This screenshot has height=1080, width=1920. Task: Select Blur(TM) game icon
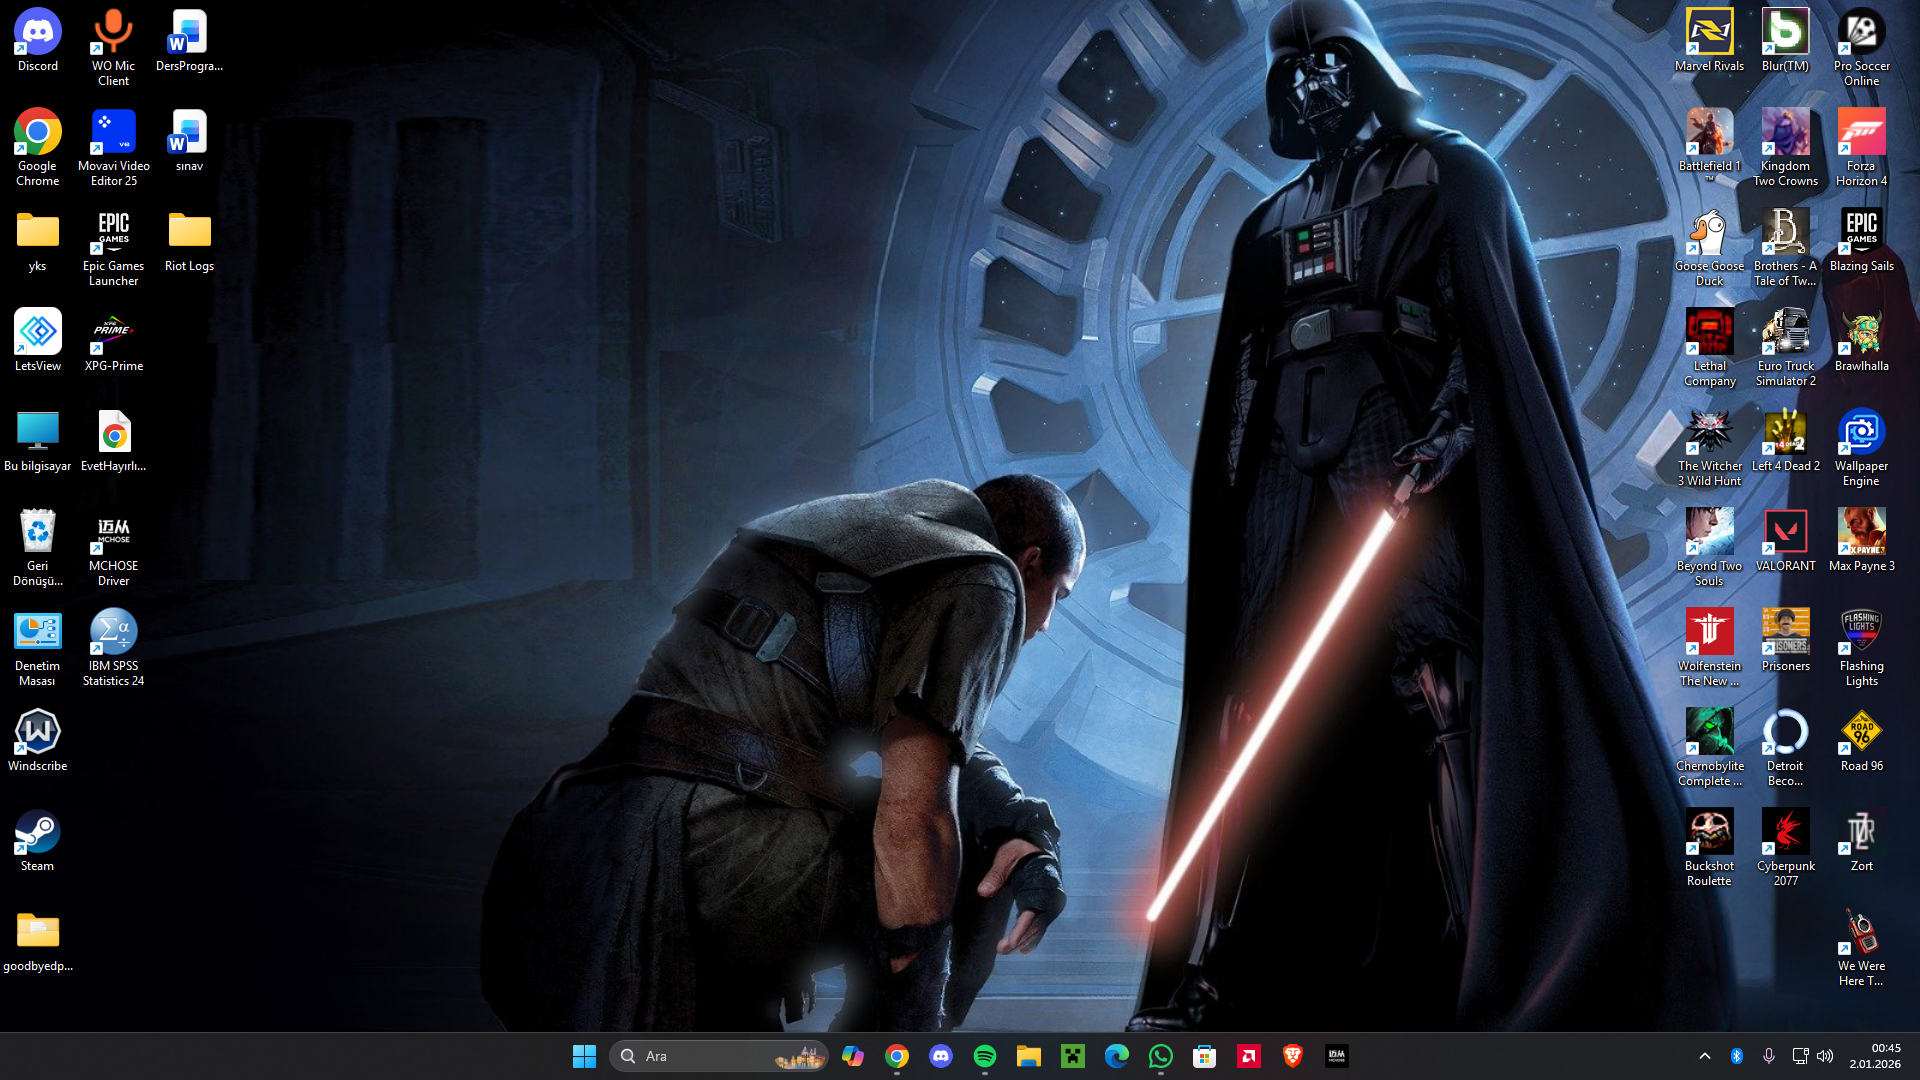click(1785, 41)
